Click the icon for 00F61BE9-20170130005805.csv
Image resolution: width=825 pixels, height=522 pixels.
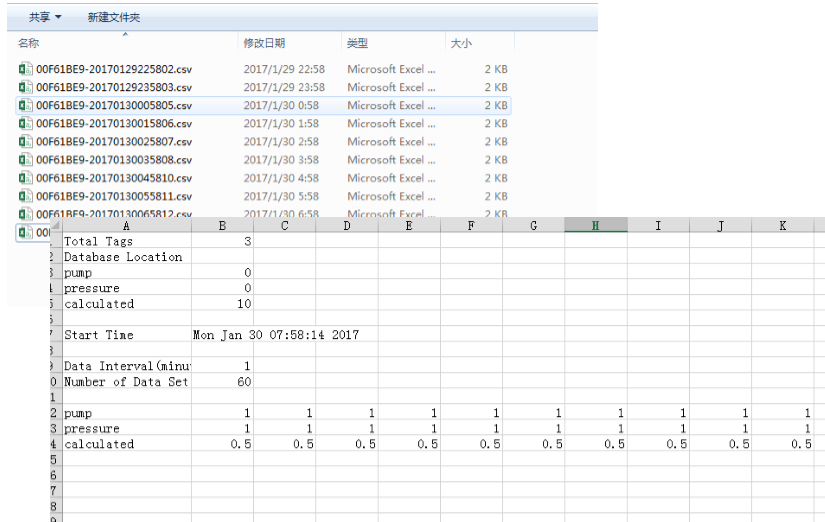click(26, 106)
